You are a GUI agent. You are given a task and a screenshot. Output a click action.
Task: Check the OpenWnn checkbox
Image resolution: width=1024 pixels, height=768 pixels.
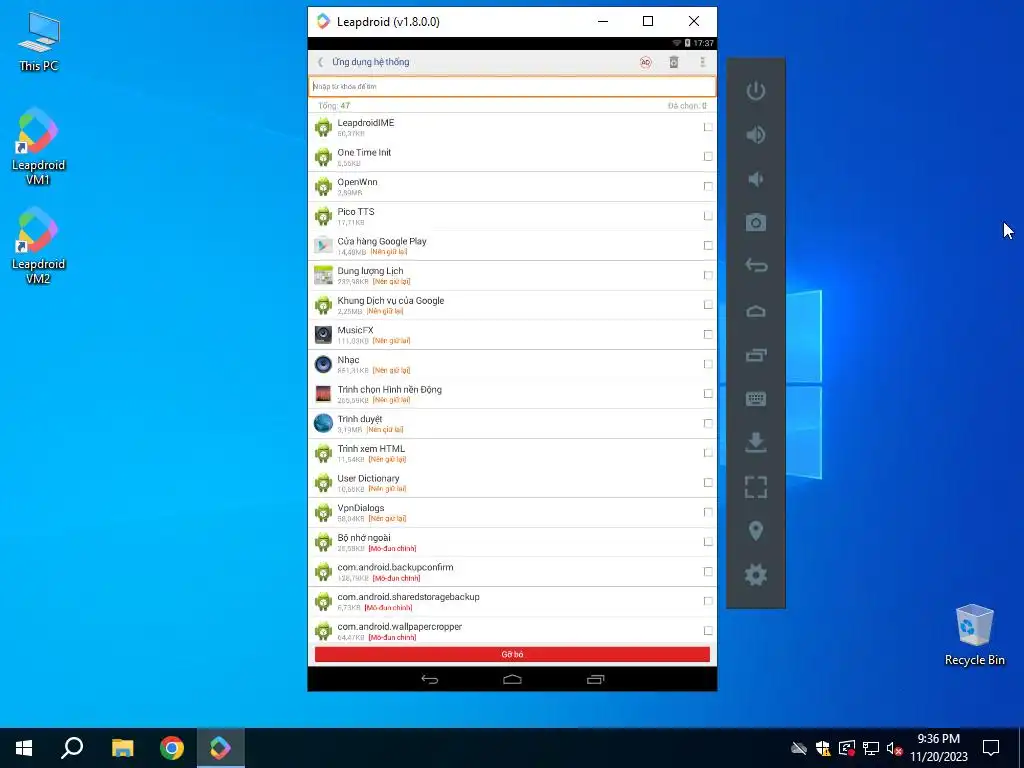coord(708,186)
